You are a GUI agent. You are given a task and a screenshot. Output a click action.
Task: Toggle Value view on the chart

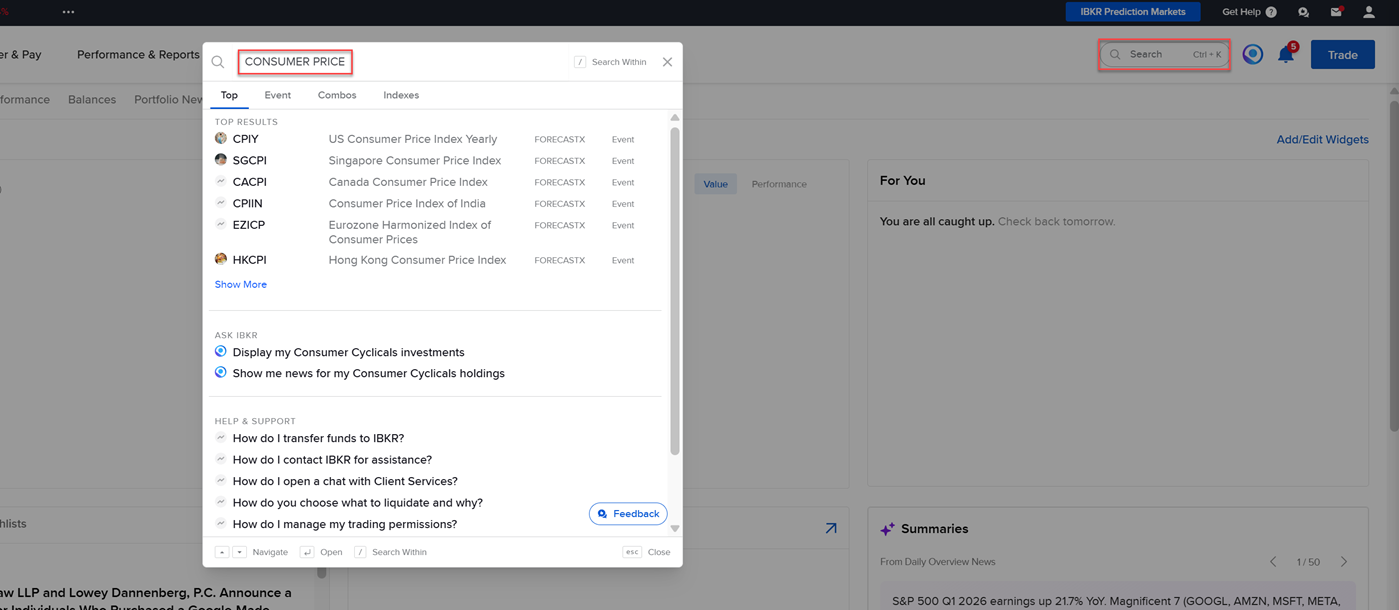(x=715, y=184)
